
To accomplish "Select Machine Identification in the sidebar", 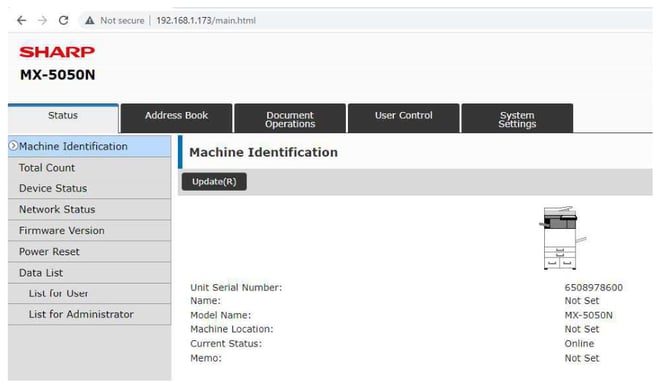I will point(89,146).
